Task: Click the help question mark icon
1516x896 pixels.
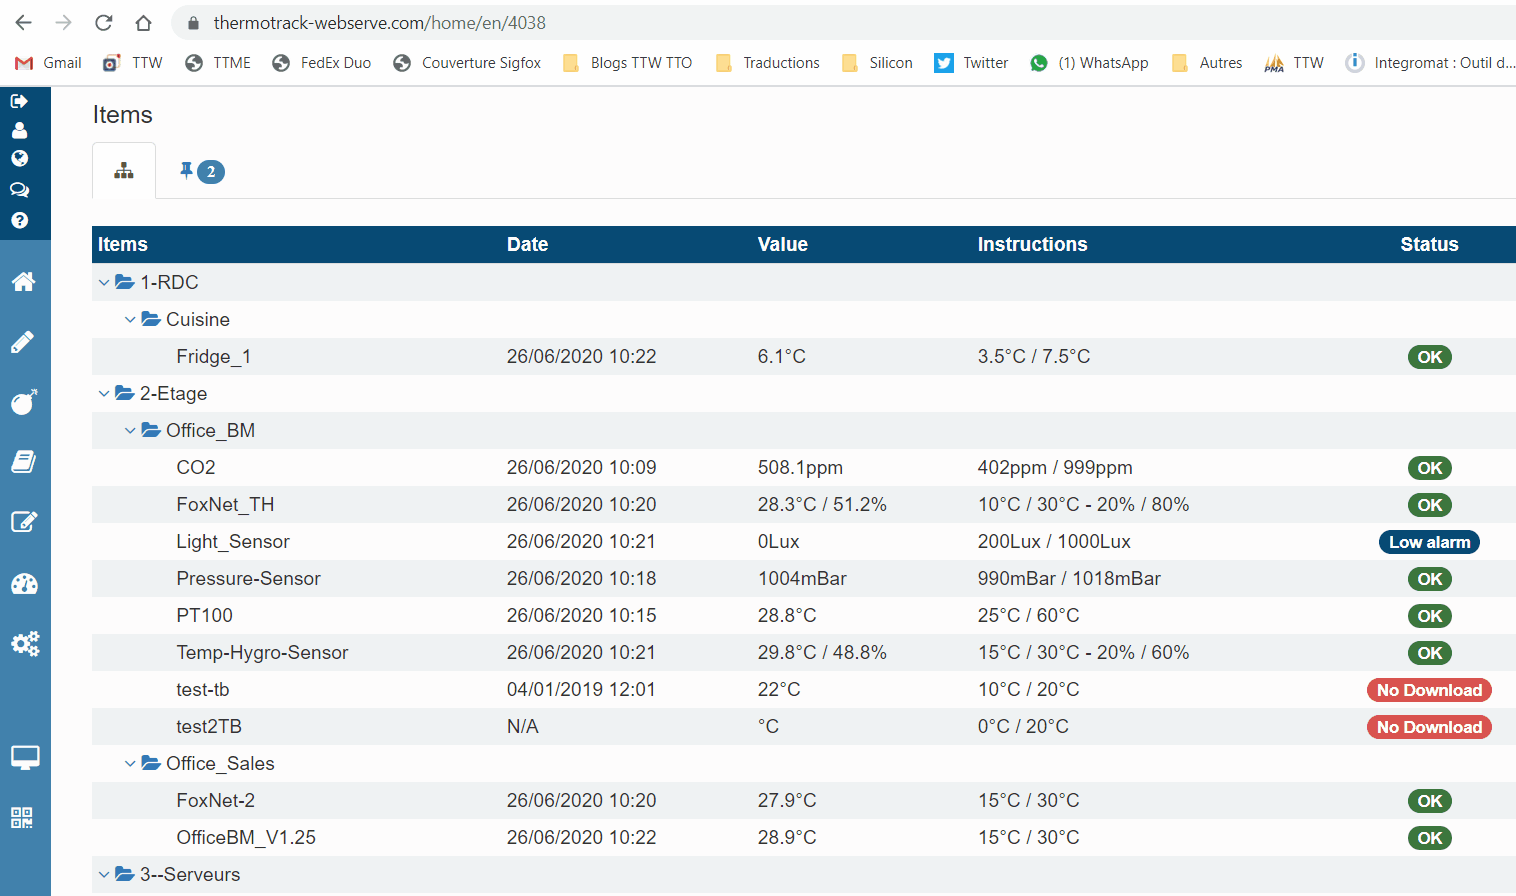Action: point(19,220)
